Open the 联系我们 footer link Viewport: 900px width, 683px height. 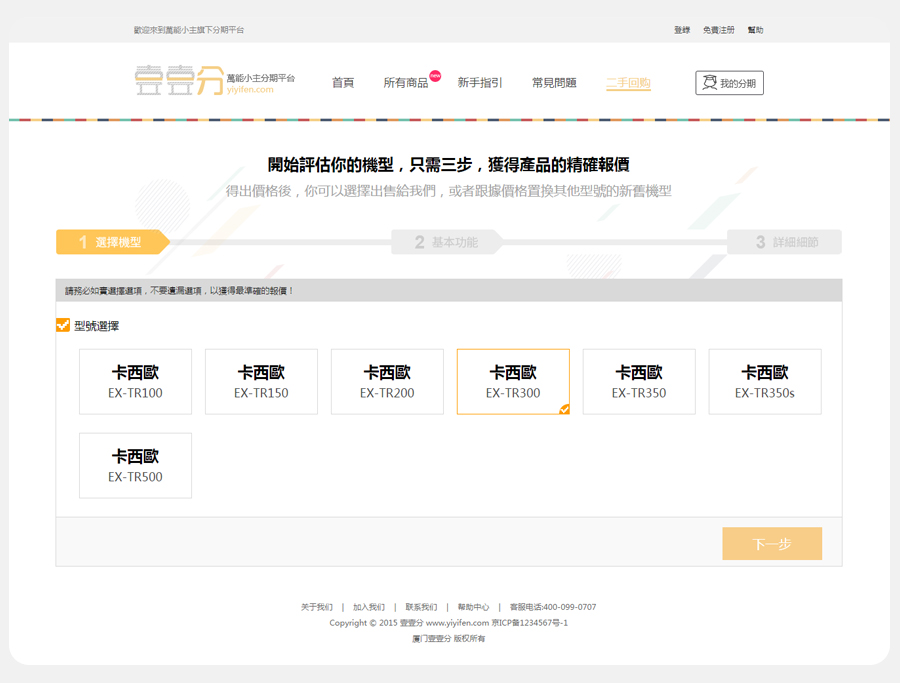[421, 607]
